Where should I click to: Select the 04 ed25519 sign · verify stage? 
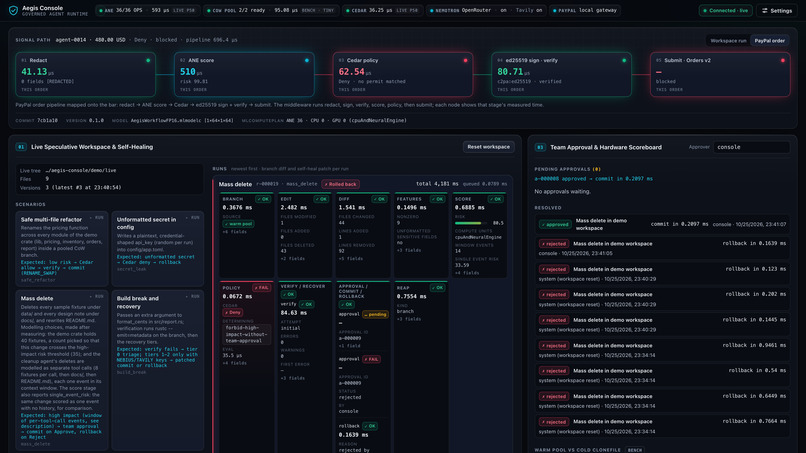[x=561, y=75]
